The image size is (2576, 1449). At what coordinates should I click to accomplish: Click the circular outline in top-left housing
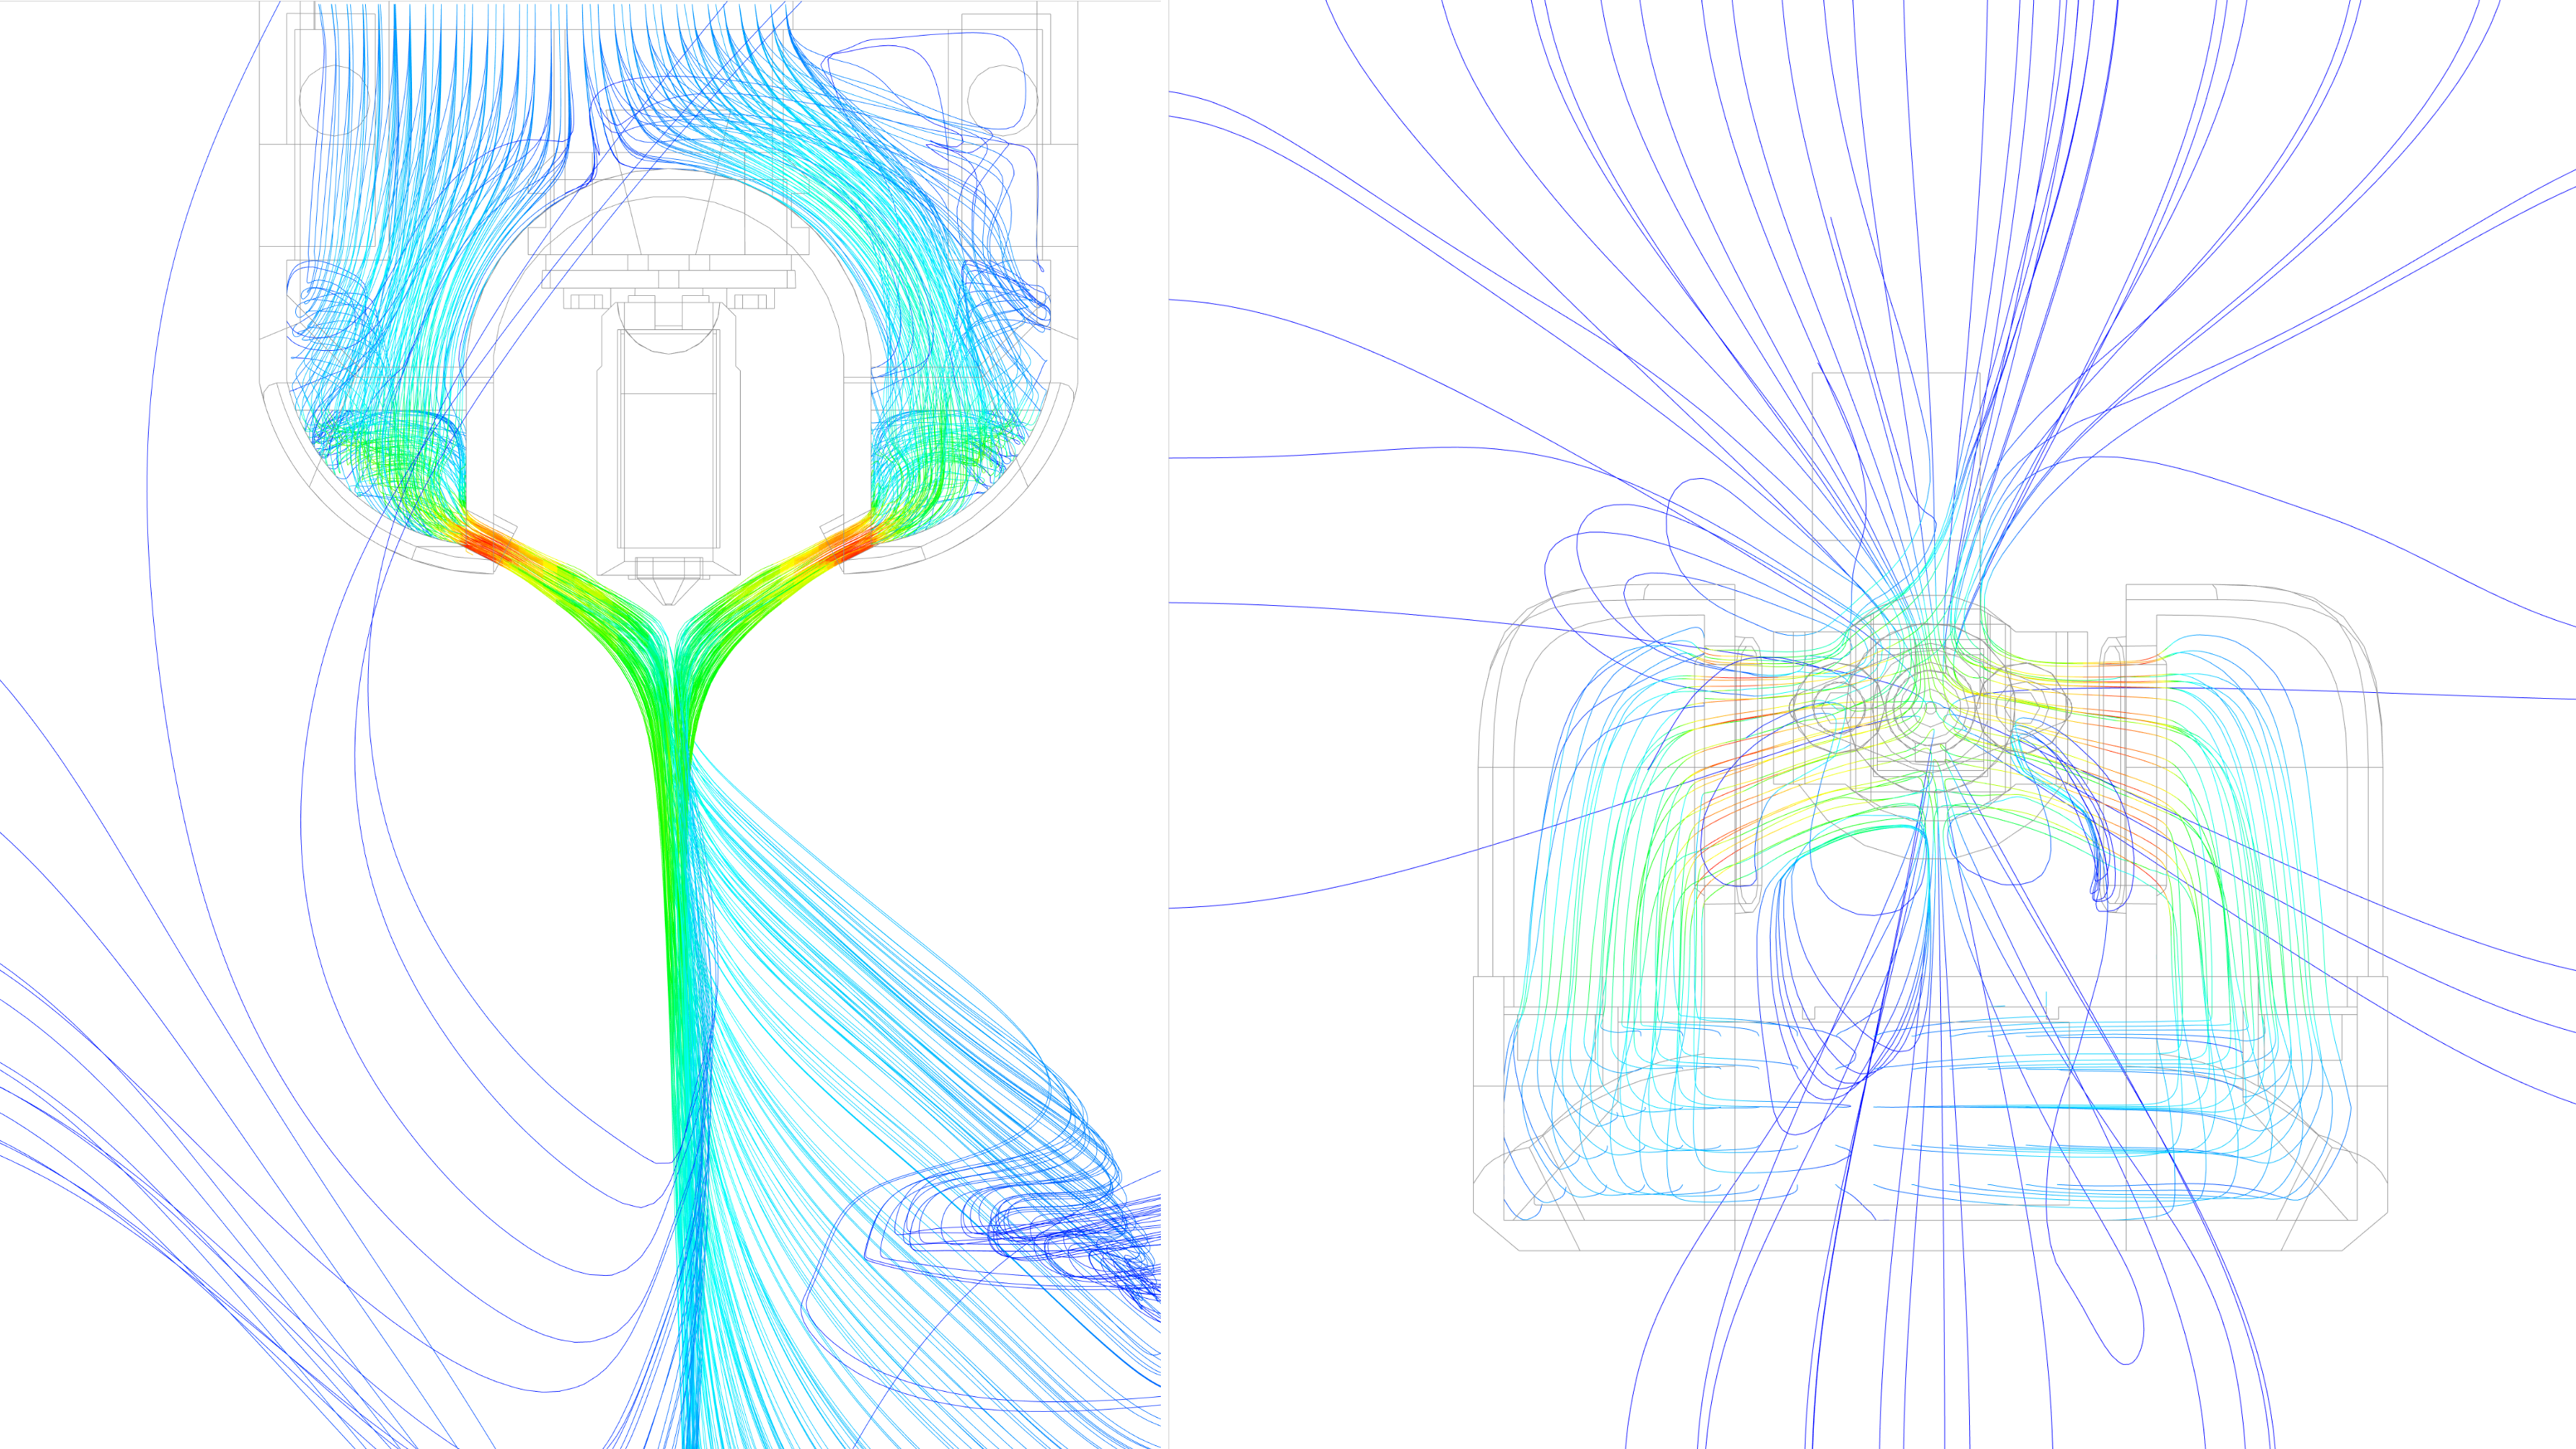pos(334,100)
